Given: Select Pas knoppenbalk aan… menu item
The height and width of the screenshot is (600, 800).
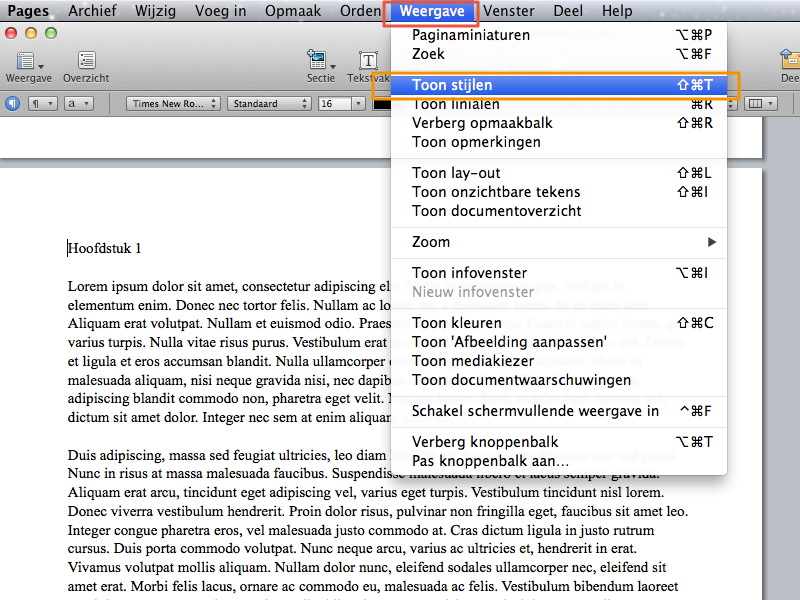Looking at the screenshot, I should click(x=559, y=461).
